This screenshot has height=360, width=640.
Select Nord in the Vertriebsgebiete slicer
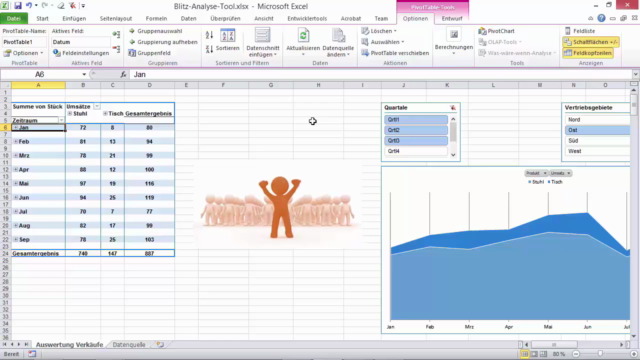[x=598, y=120]
